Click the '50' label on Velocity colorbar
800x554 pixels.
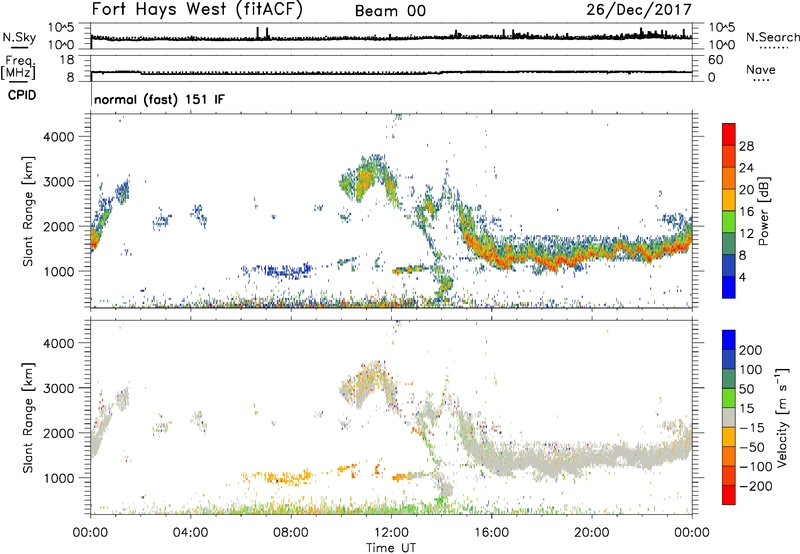click(746, 389)
